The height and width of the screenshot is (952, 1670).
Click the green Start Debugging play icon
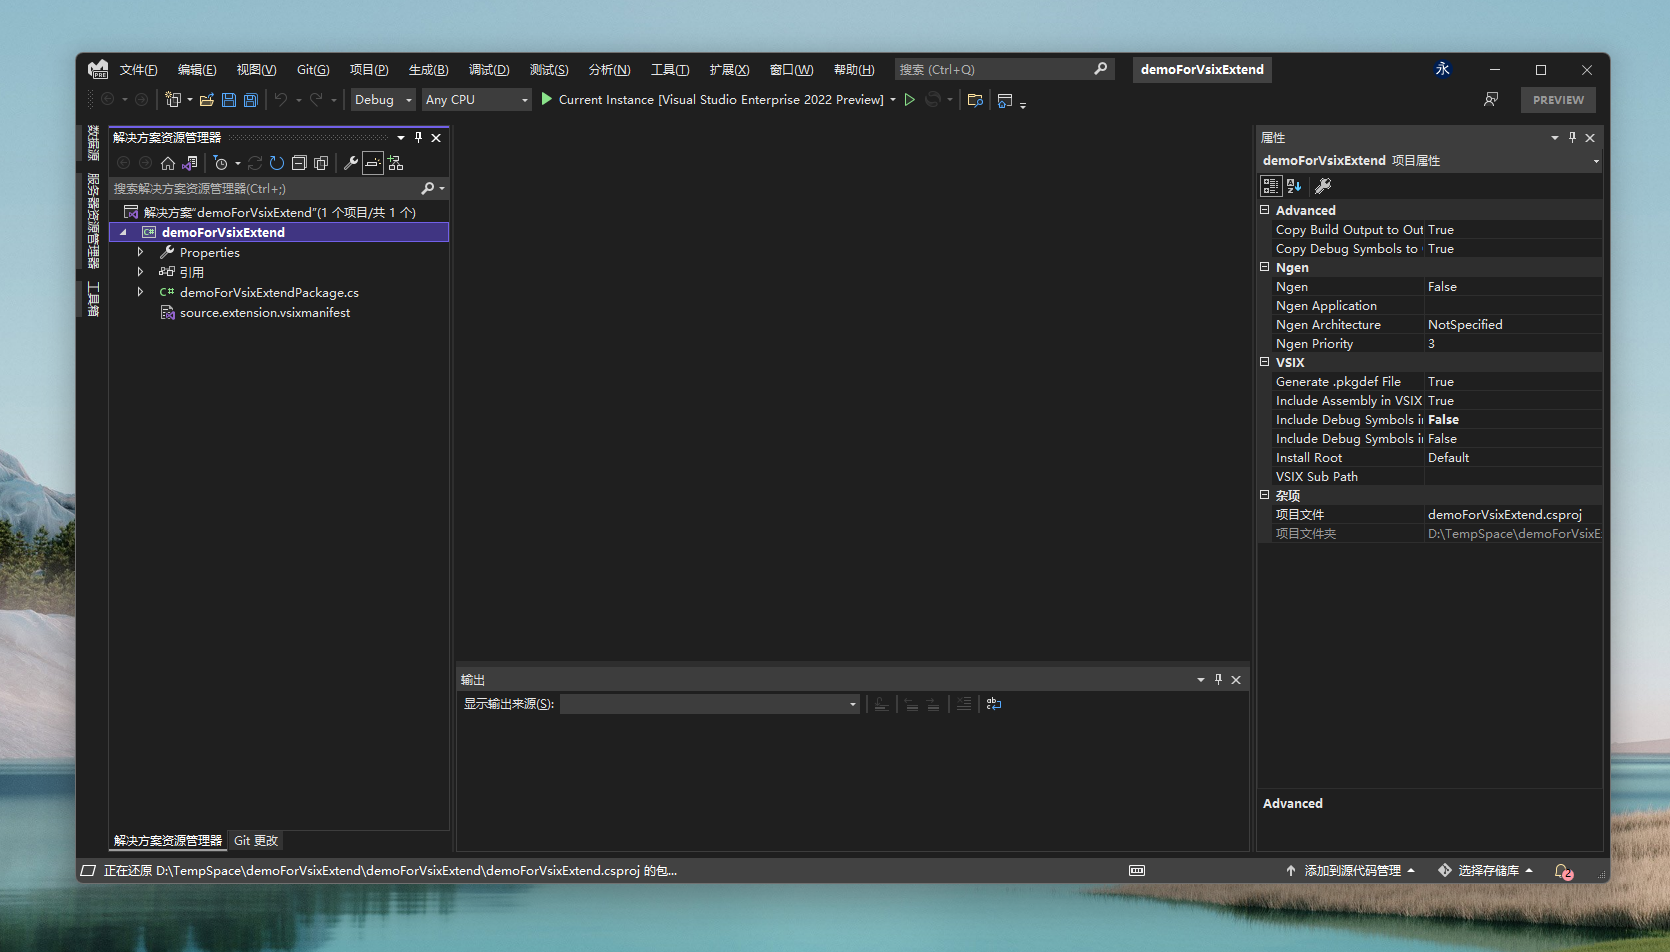click(547, 99)
